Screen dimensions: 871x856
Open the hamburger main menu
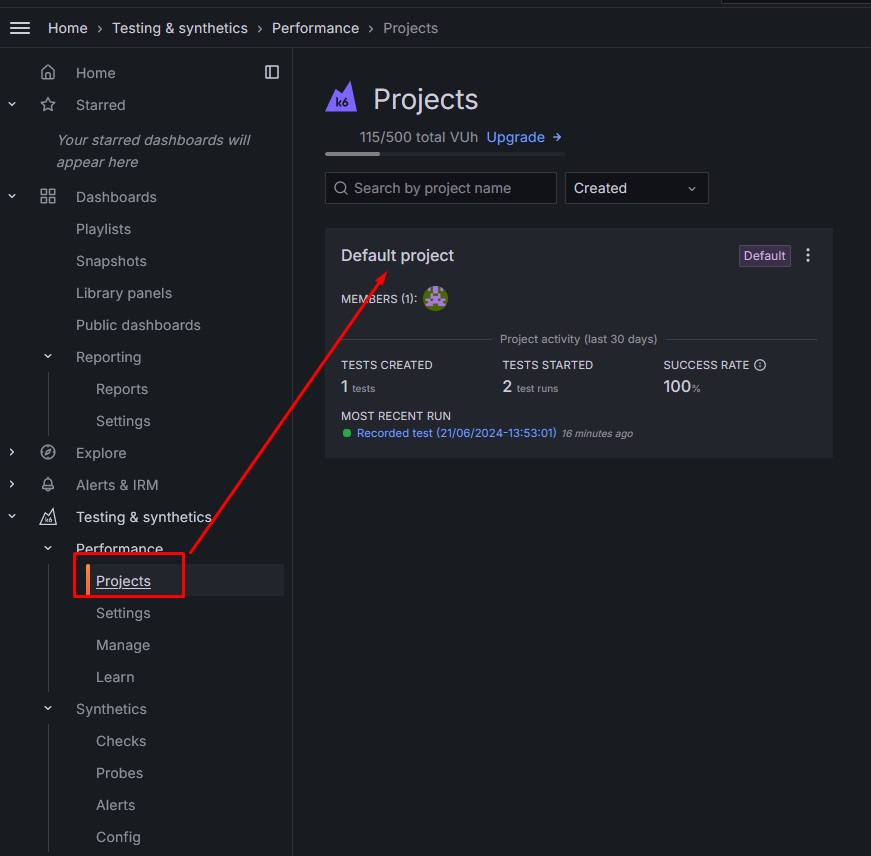click(x=20, y=28)
